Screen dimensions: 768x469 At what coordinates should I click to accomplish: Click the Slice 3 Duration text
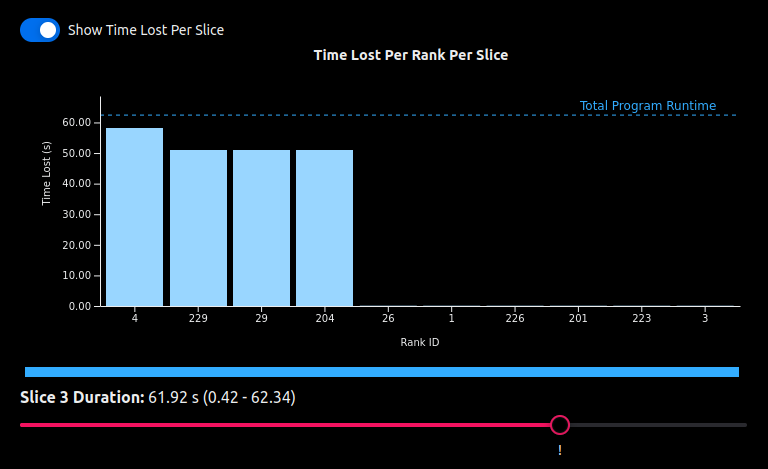(x=157, y=397)
